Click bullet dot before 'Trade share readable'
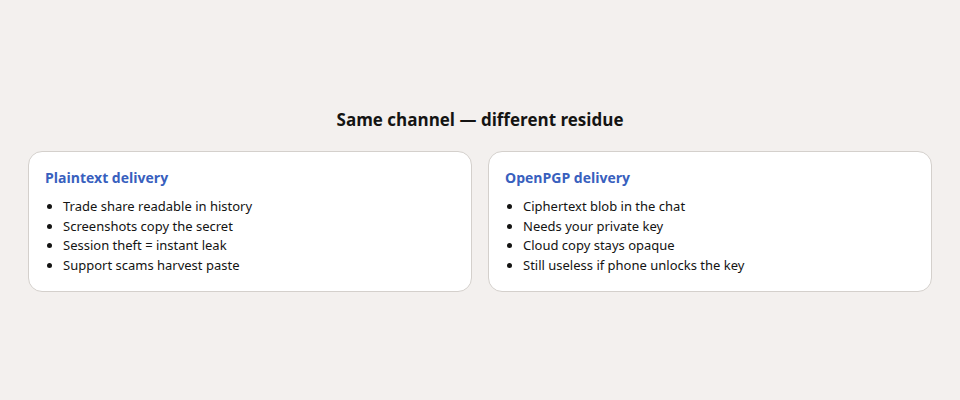Viewport: 960px width, 400px height. coord(50,207)
